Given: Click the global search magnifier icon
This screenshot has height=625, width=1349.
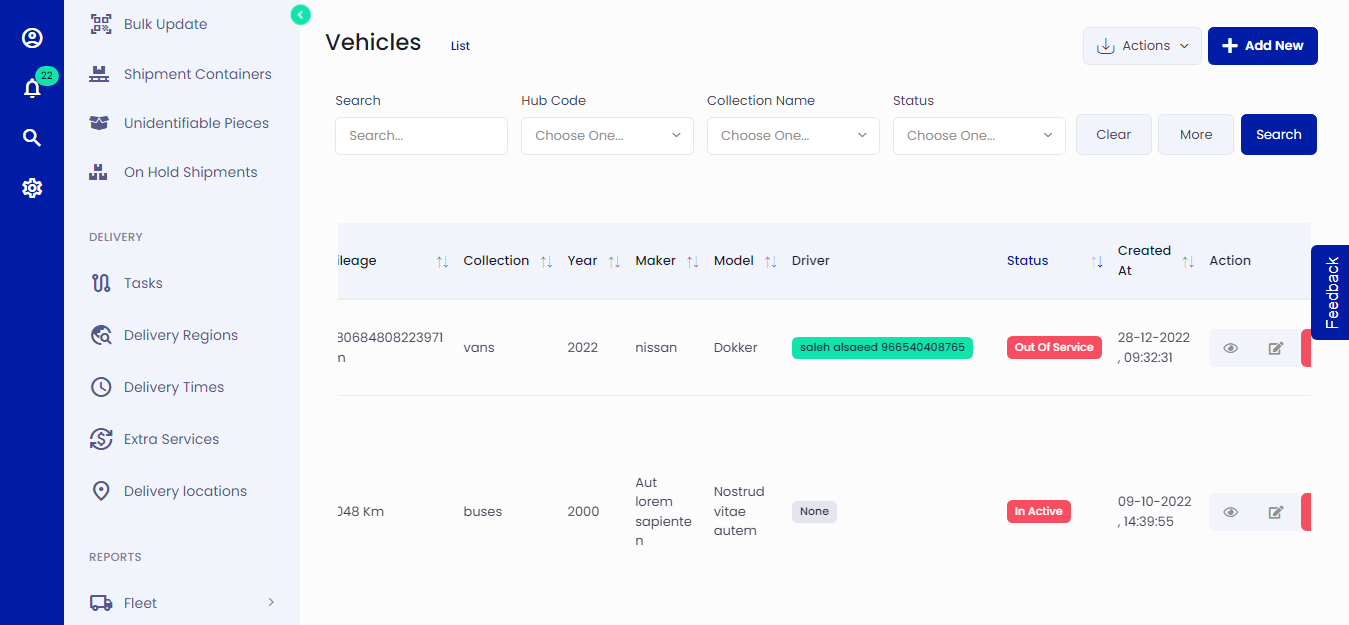Looking at the screenshot, I should pyautogui.click(x=32, y=137).
